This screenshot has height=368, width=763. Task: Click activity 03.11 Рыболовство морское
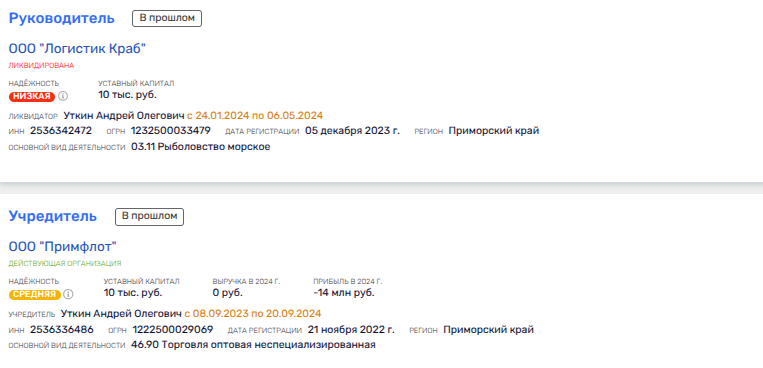200,147
